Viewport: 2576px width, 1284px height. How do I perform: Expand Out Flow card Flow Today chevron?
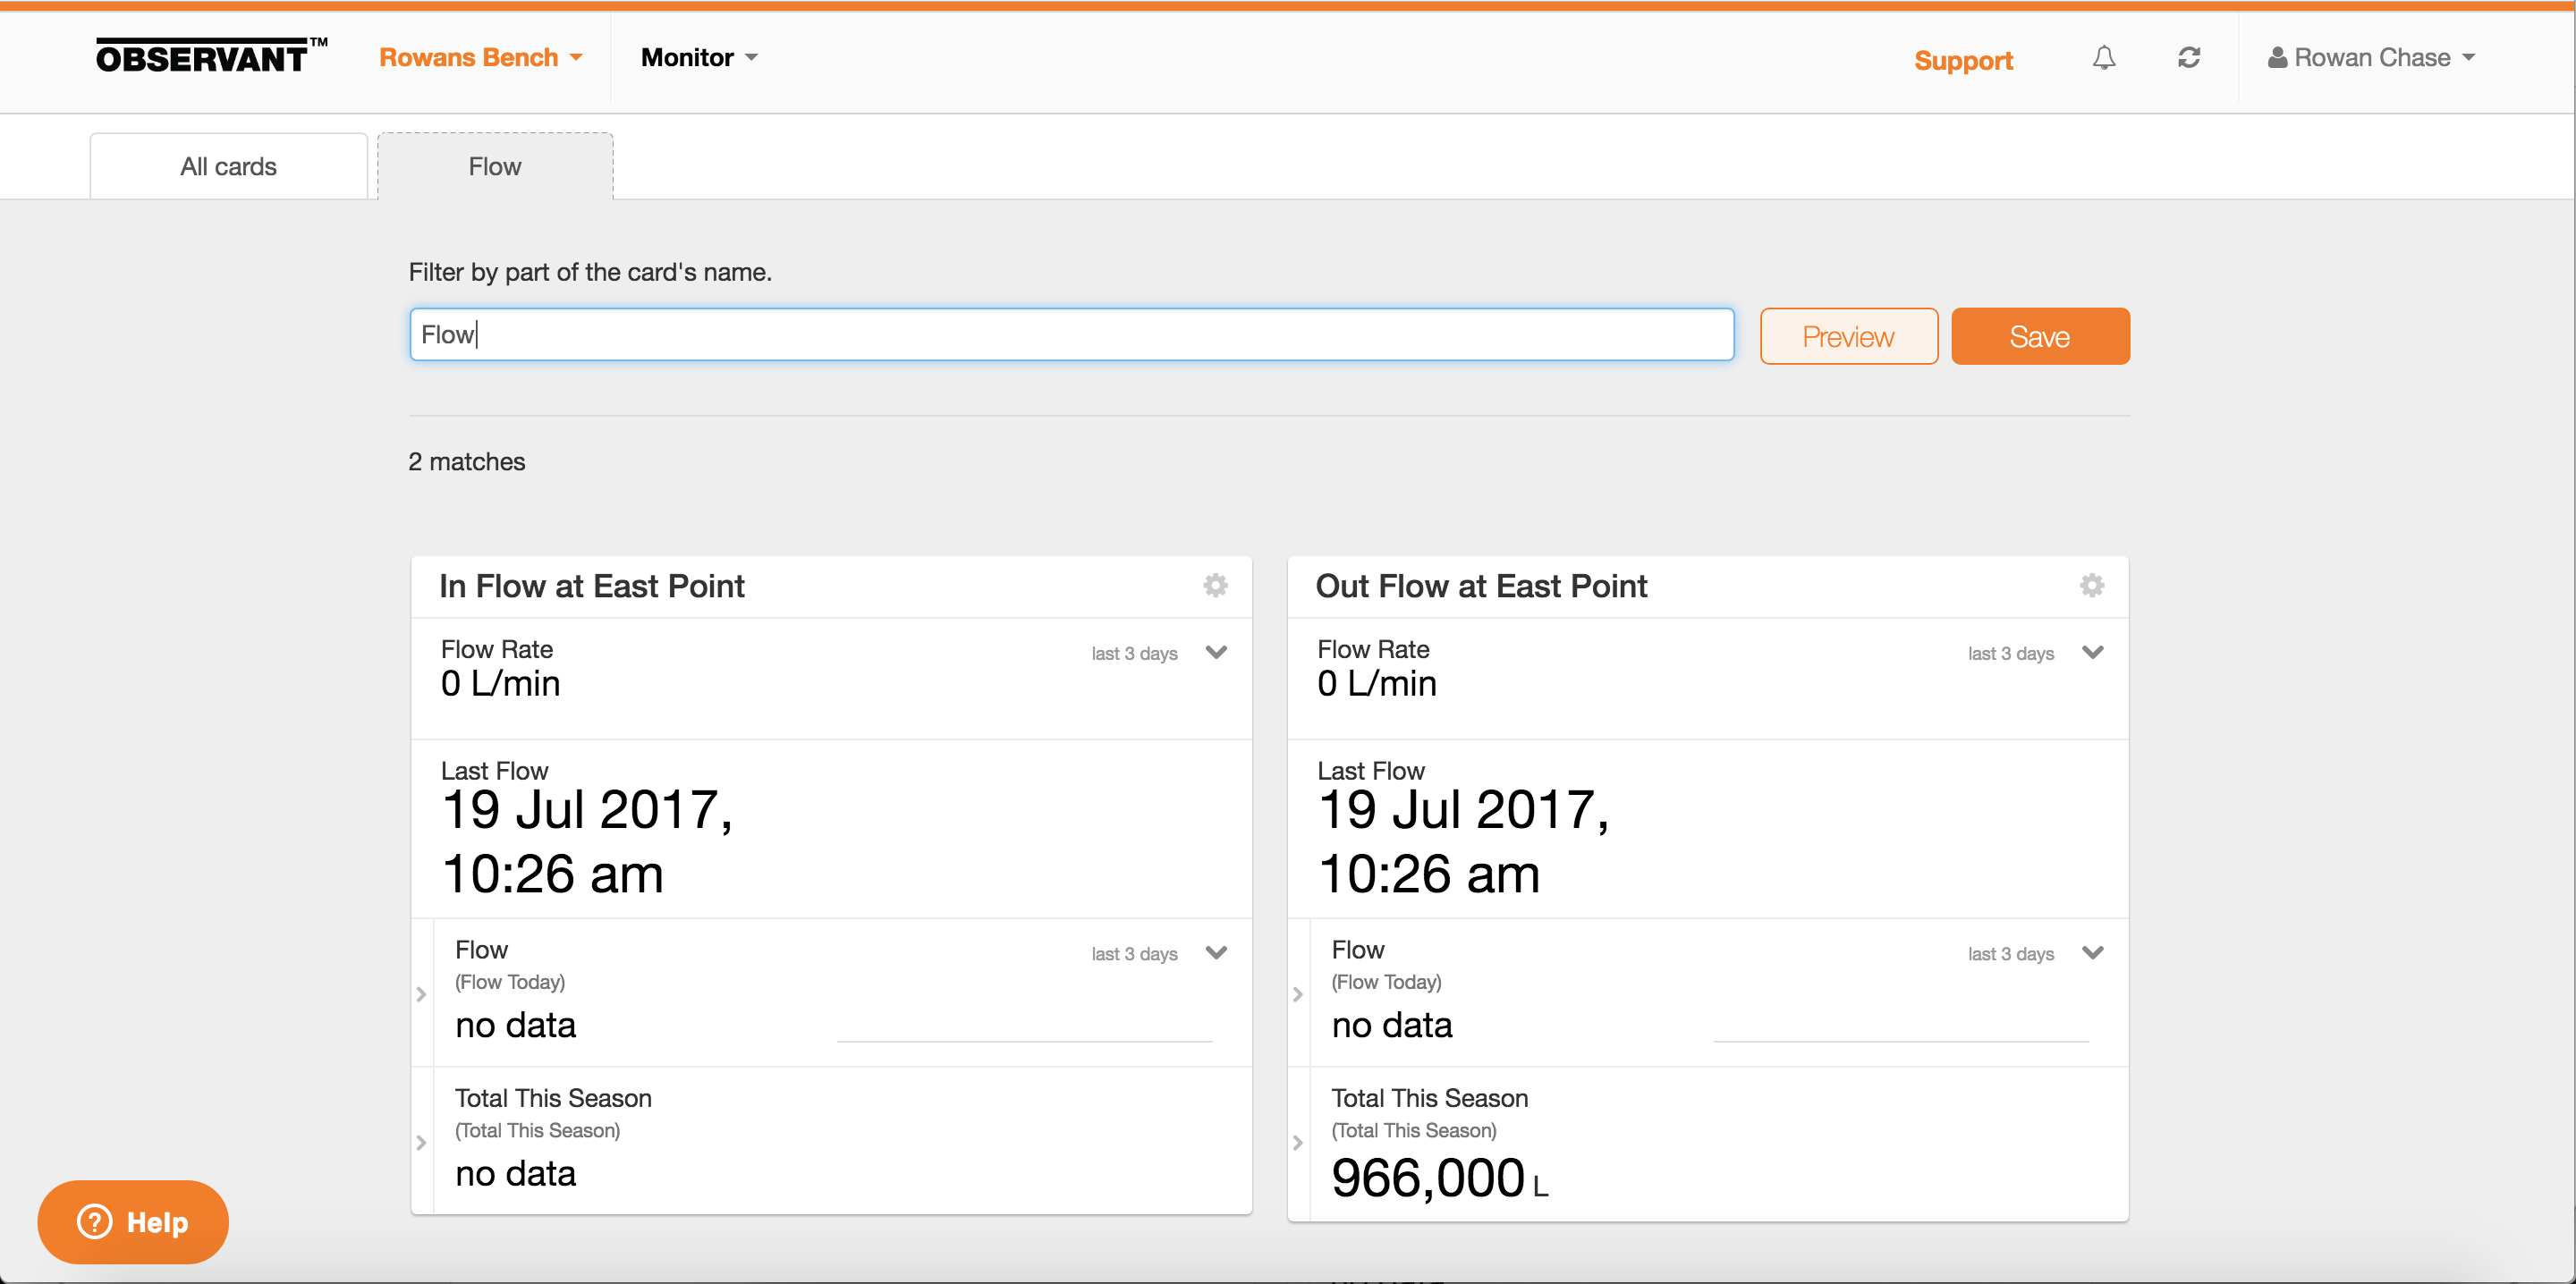[x=2092, y=952]
